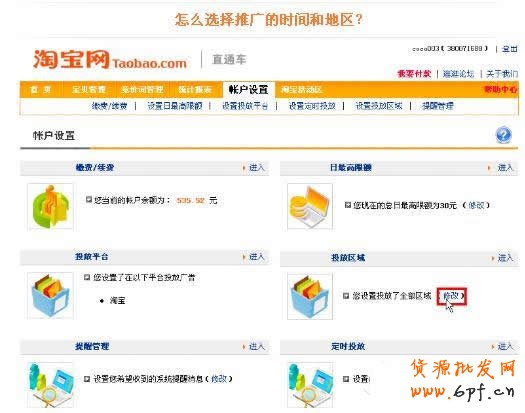The image size is (525, 413).
Task: Click the 投放区域 blue folder box icon
Action: (x=310, y=296)
